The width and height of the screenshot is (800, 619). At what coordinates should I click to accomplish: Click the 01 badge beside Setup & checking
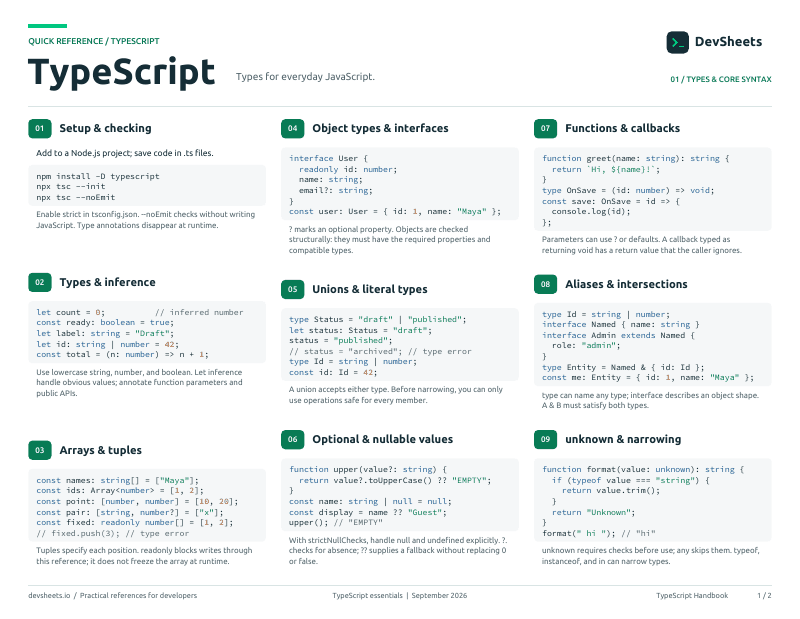[x=40, y=129]
